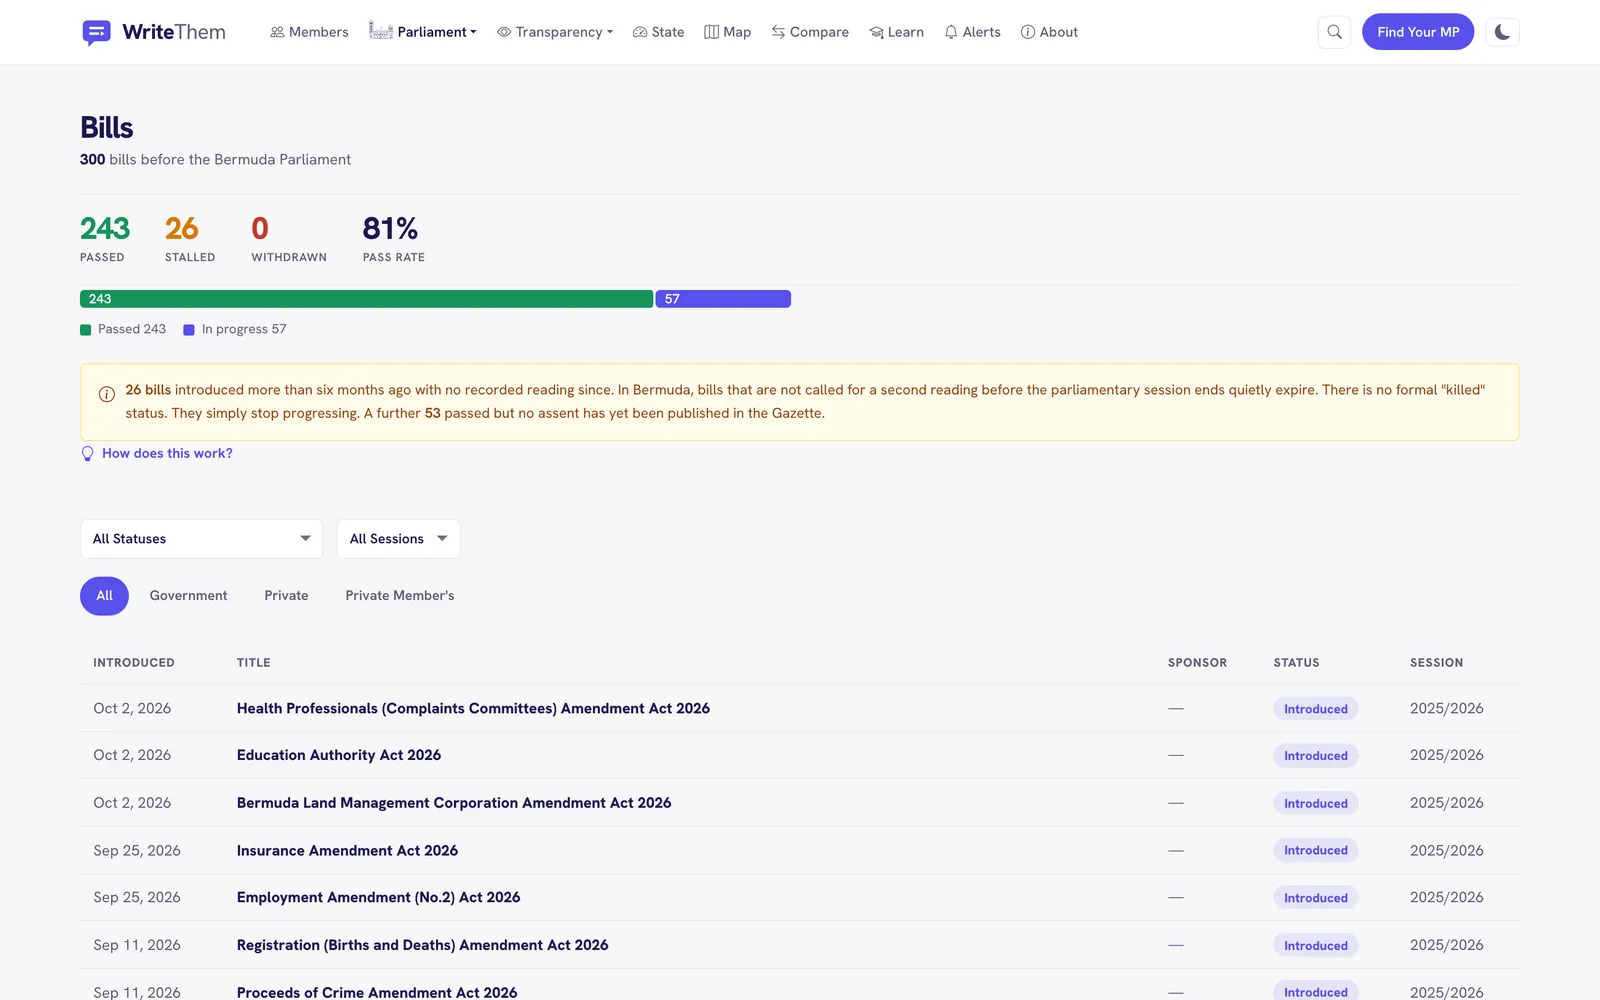Click the 81% Pass Rate statistic
The height and width of the screenshot is (1000, 1600).
(393, 238)
